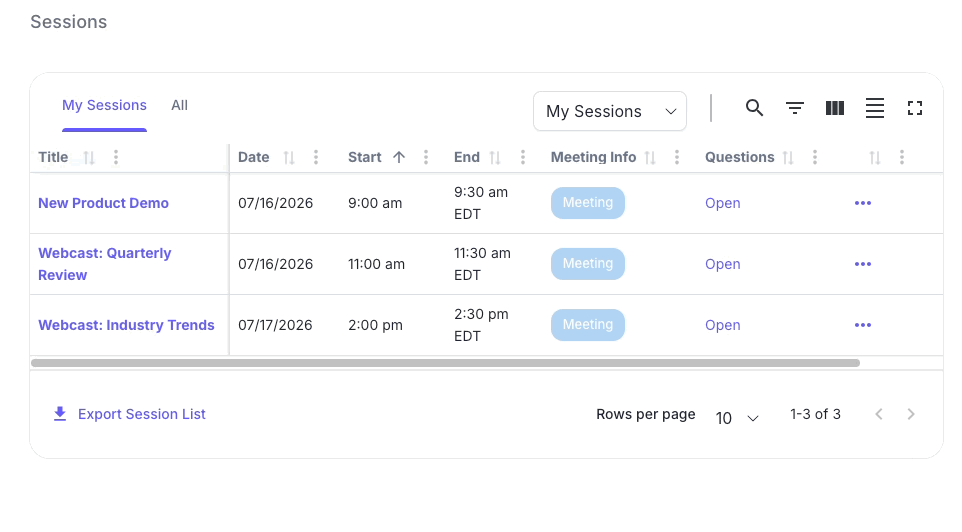Image resolution: width=962 pixels, height=532 pixels.
Task: Open the column chooser icon
Action: pos(834,108)
